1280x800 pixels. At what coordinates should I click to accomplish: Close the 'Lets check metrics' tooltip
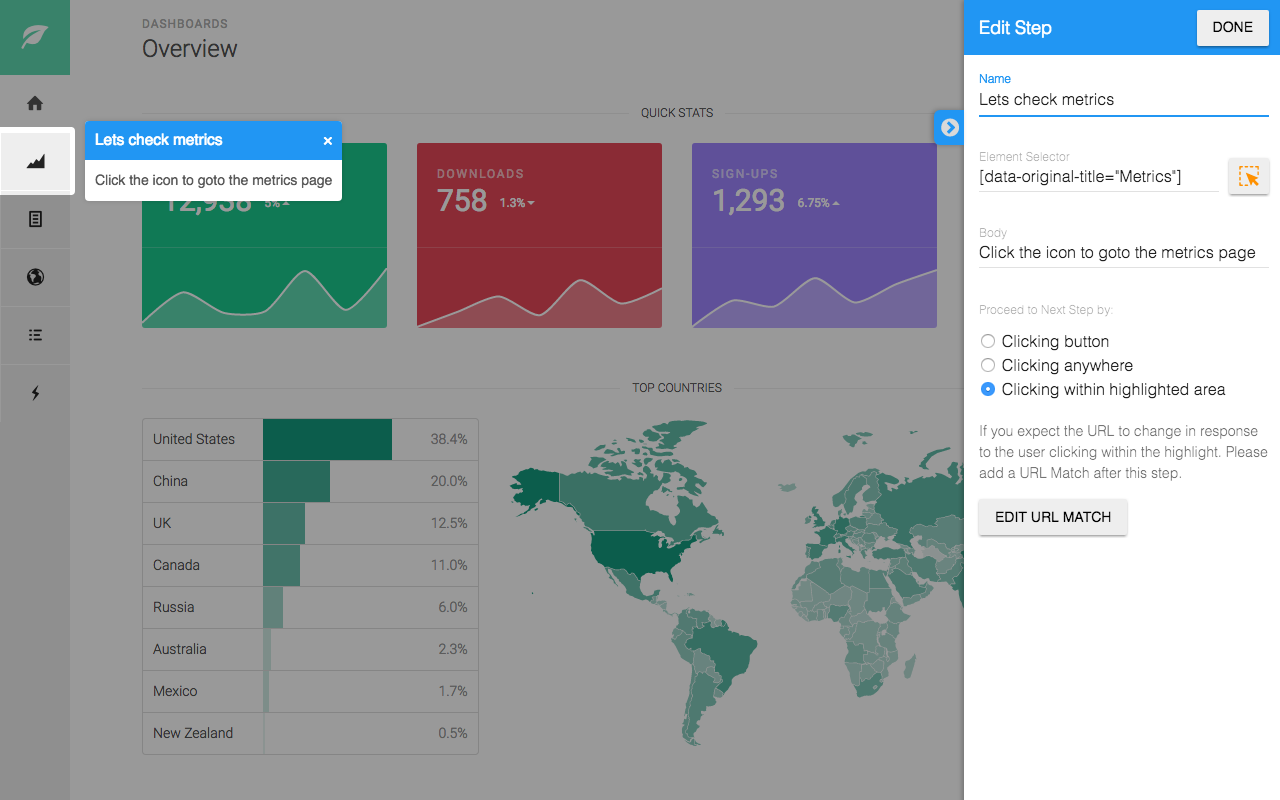(327, 141)
